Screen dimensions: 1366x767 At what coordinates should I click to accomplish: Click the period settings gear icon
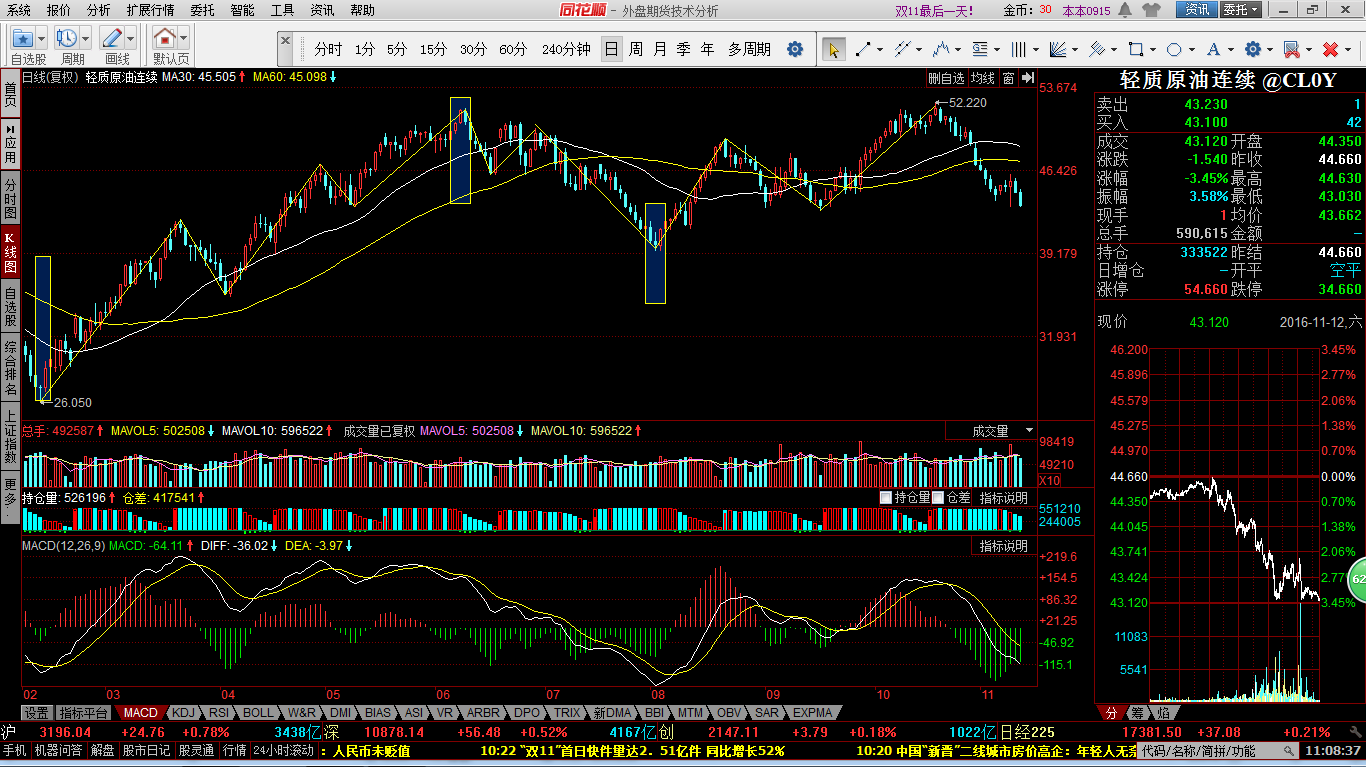795,49
